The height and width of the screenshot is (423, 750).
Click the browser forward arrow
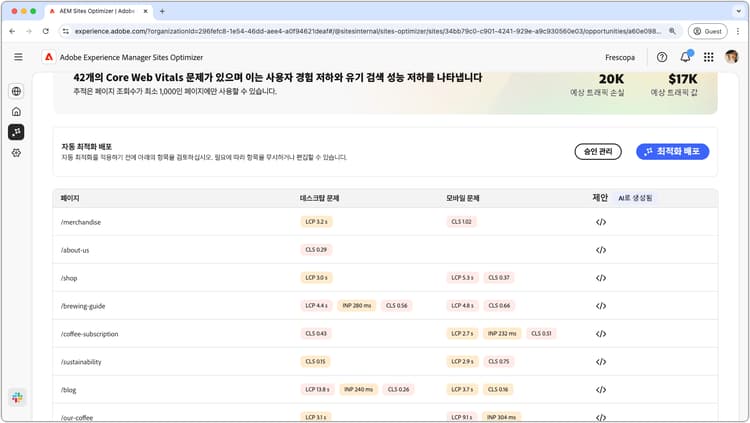pos(29,31)
